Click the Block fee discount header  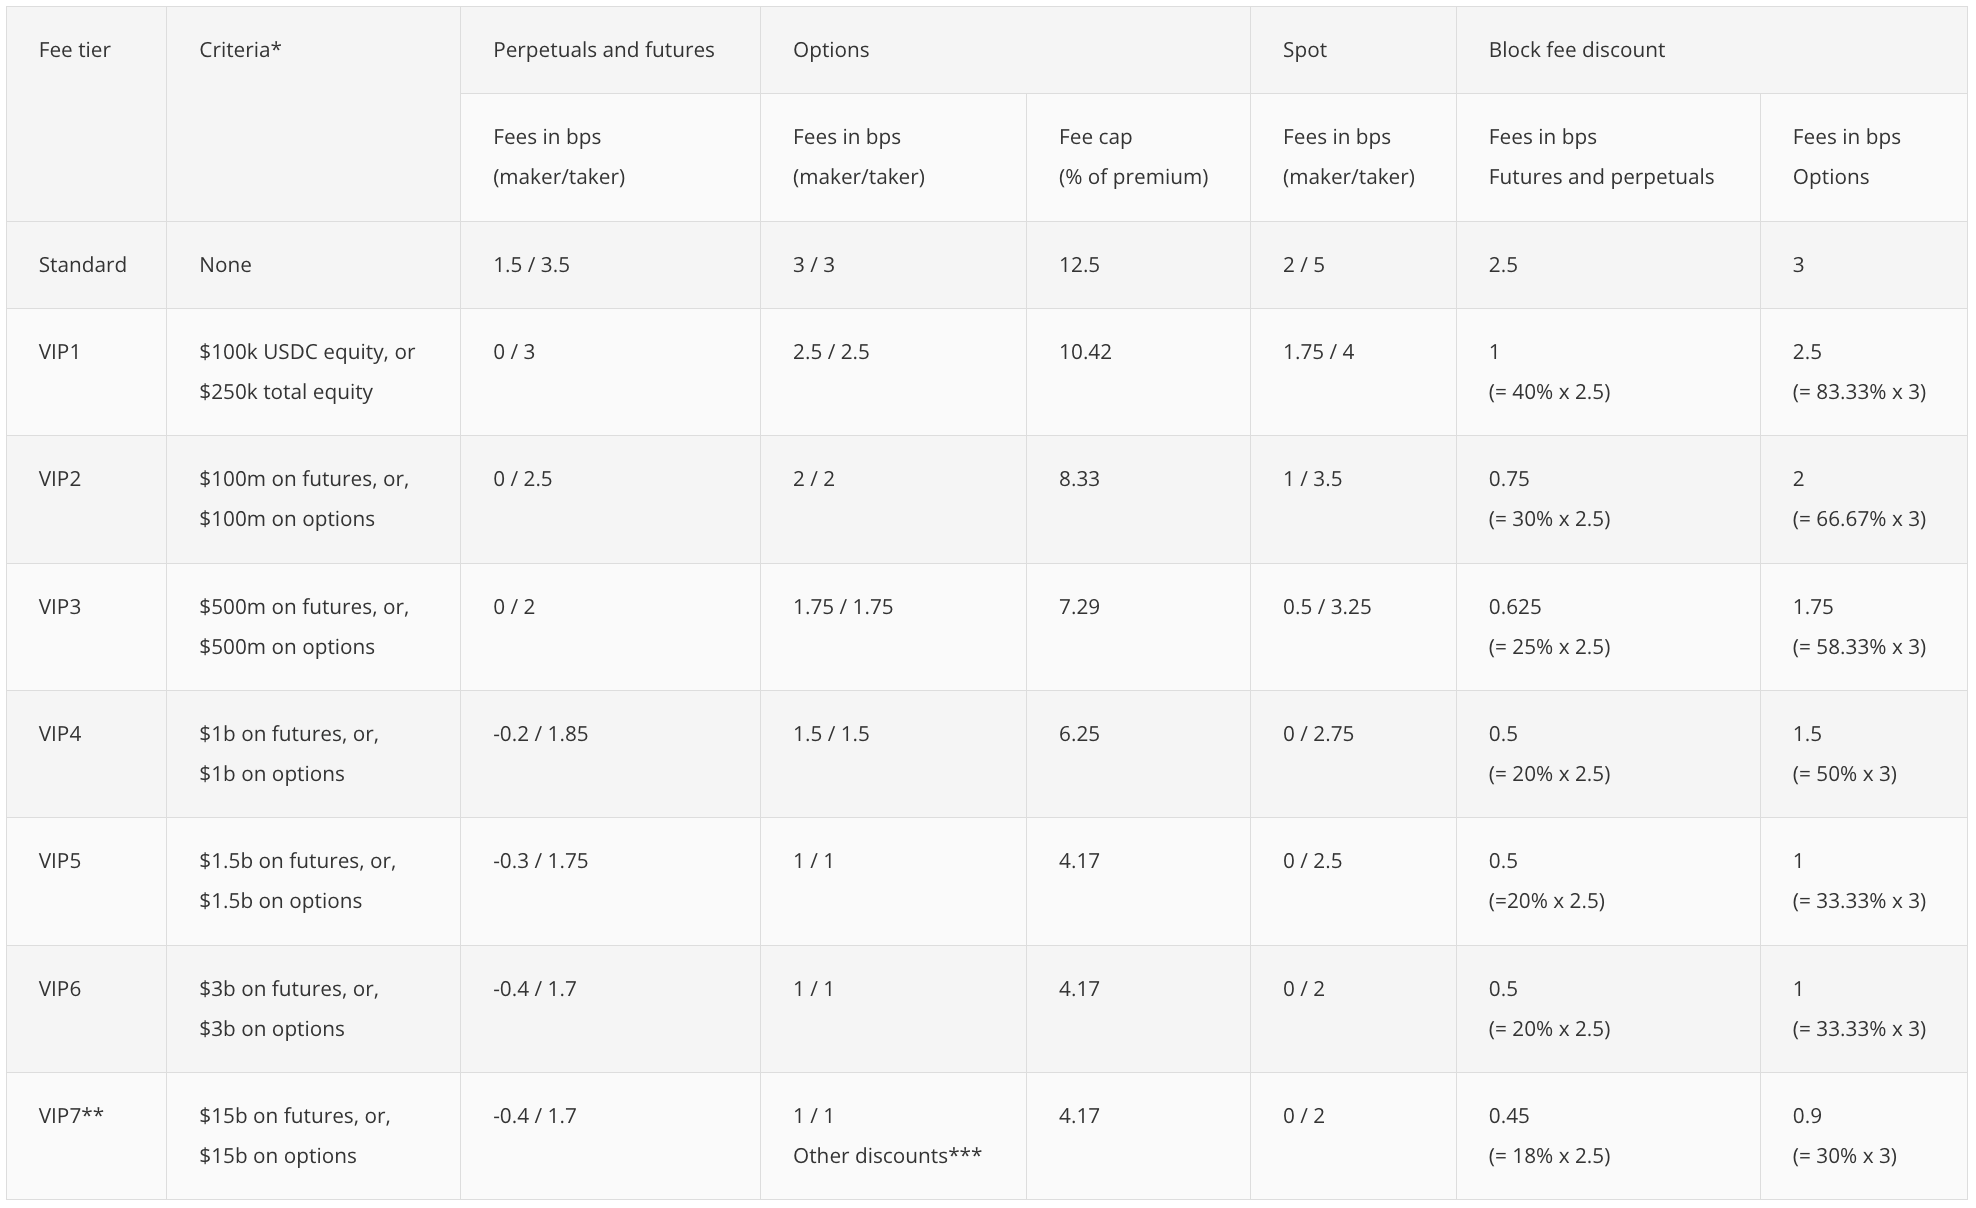pyautogui.click(x=1576, y=50)
